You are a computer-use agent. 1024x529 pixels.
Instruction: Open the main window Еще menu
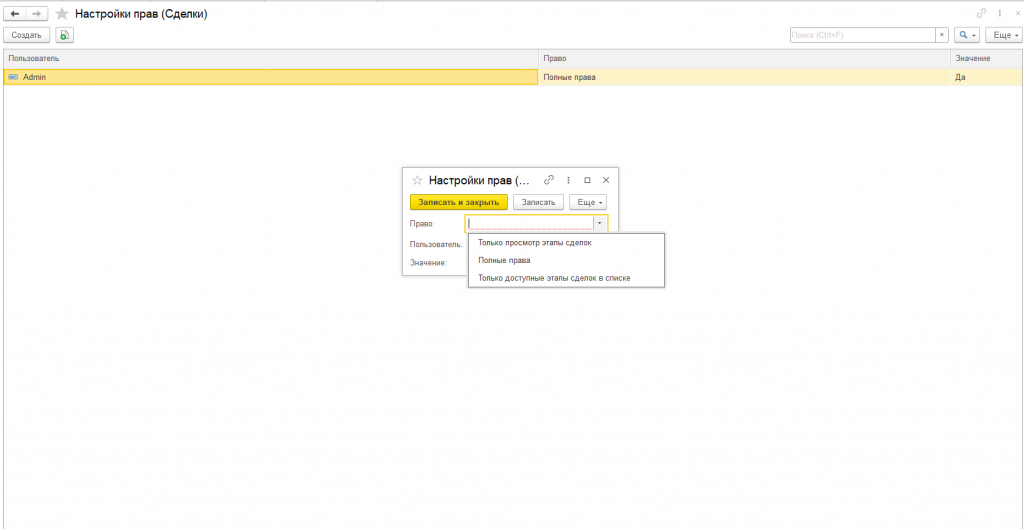(1002, 35)
